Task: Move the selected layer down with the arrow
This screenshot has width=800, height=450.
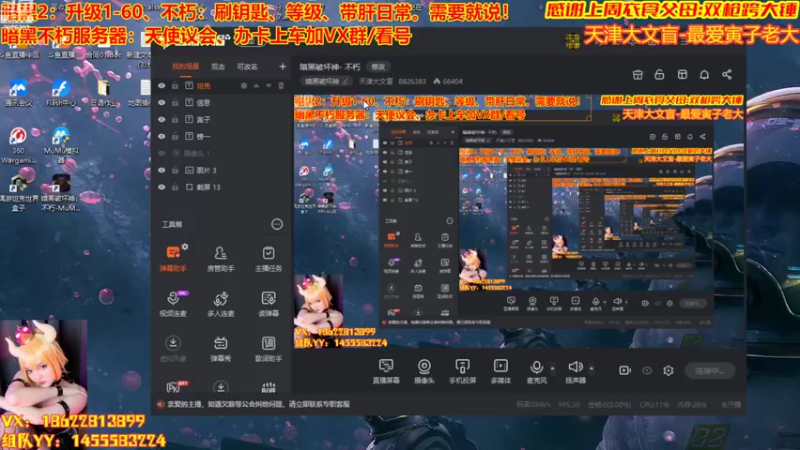Action: click(269, 86)
